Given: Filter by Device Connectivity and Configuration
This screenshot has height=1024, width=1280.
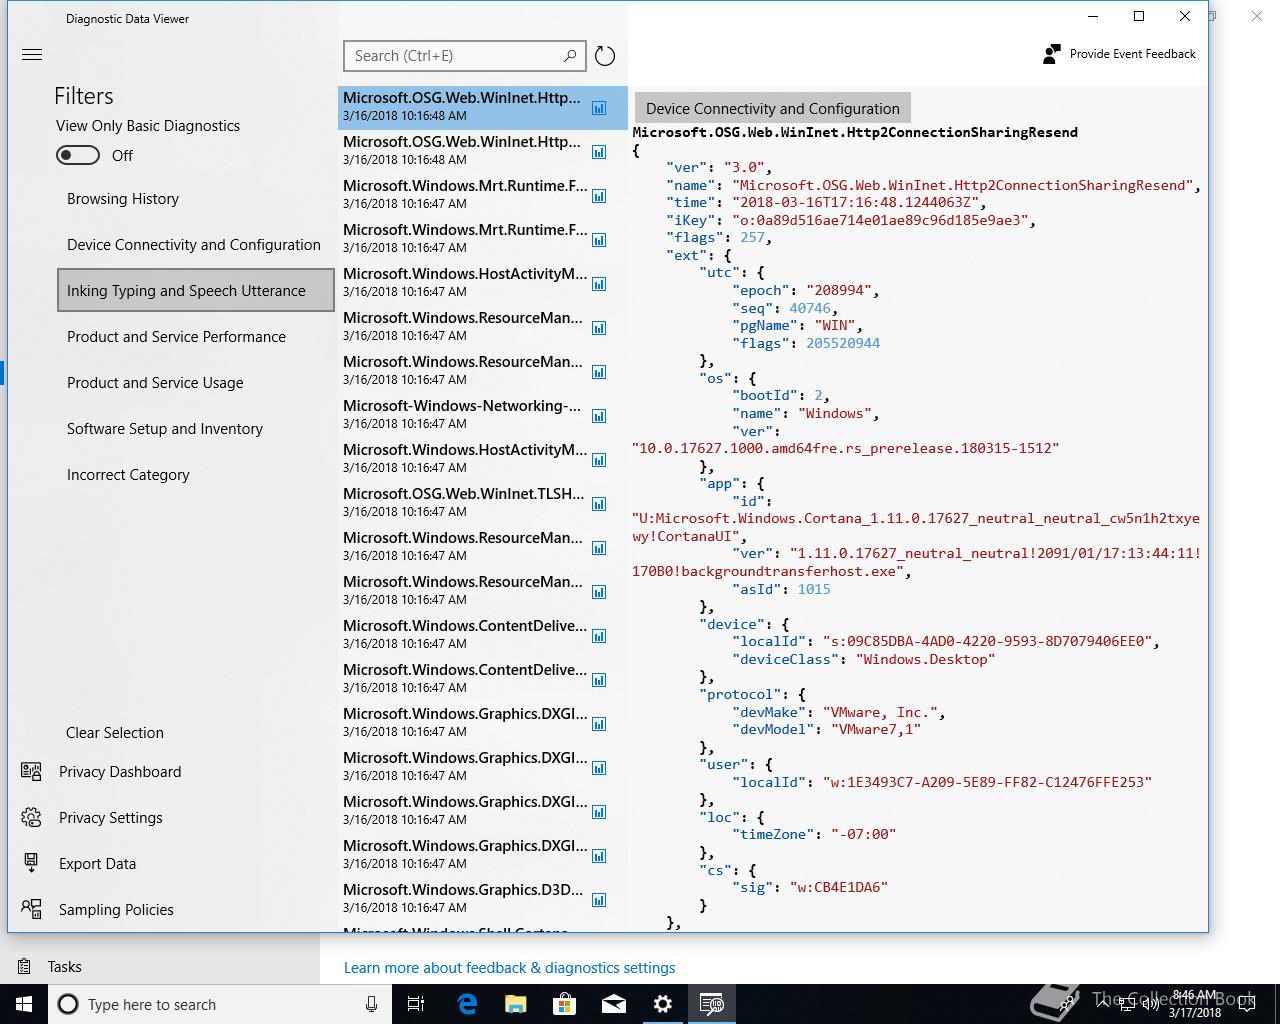Looking at the screenshot, I should coord(194,245).
